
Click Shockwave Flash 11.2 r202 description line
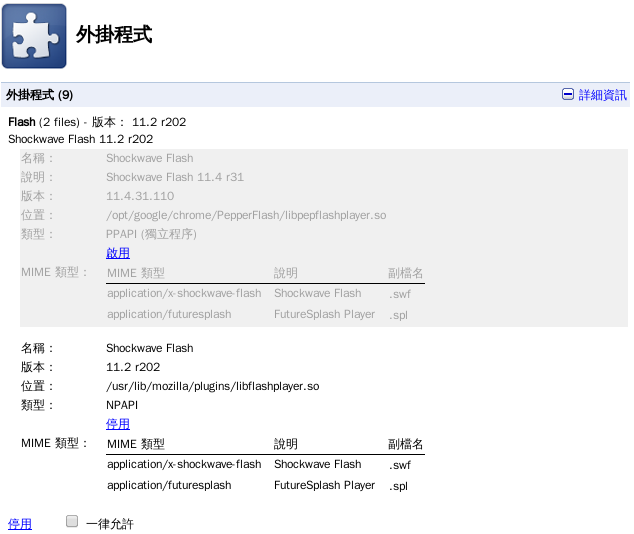[80, 139]
